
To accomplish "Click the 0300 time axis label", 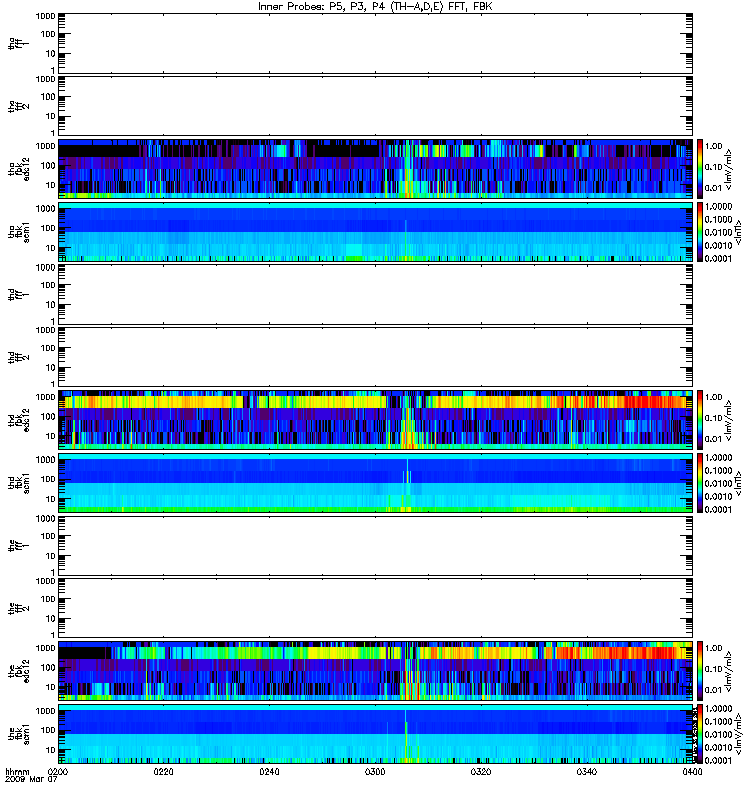I will 375,771.
